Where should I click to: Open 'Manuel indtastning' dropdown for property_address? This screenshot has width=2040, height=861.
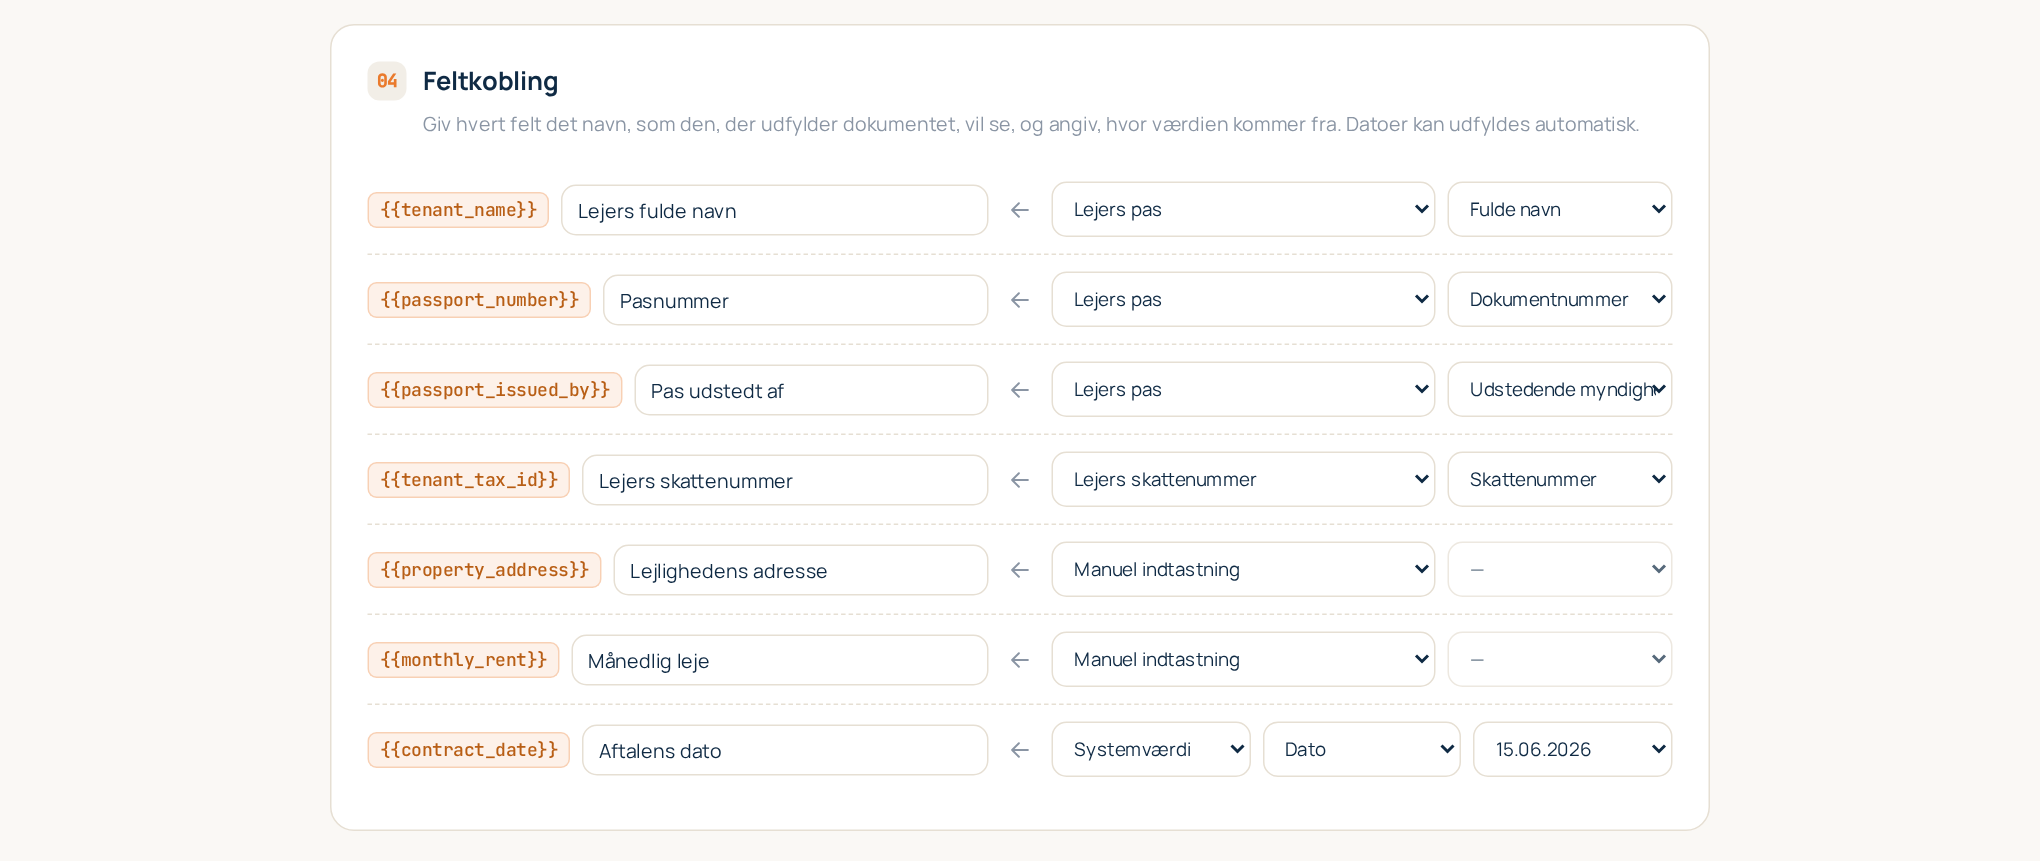[1243, 569]
